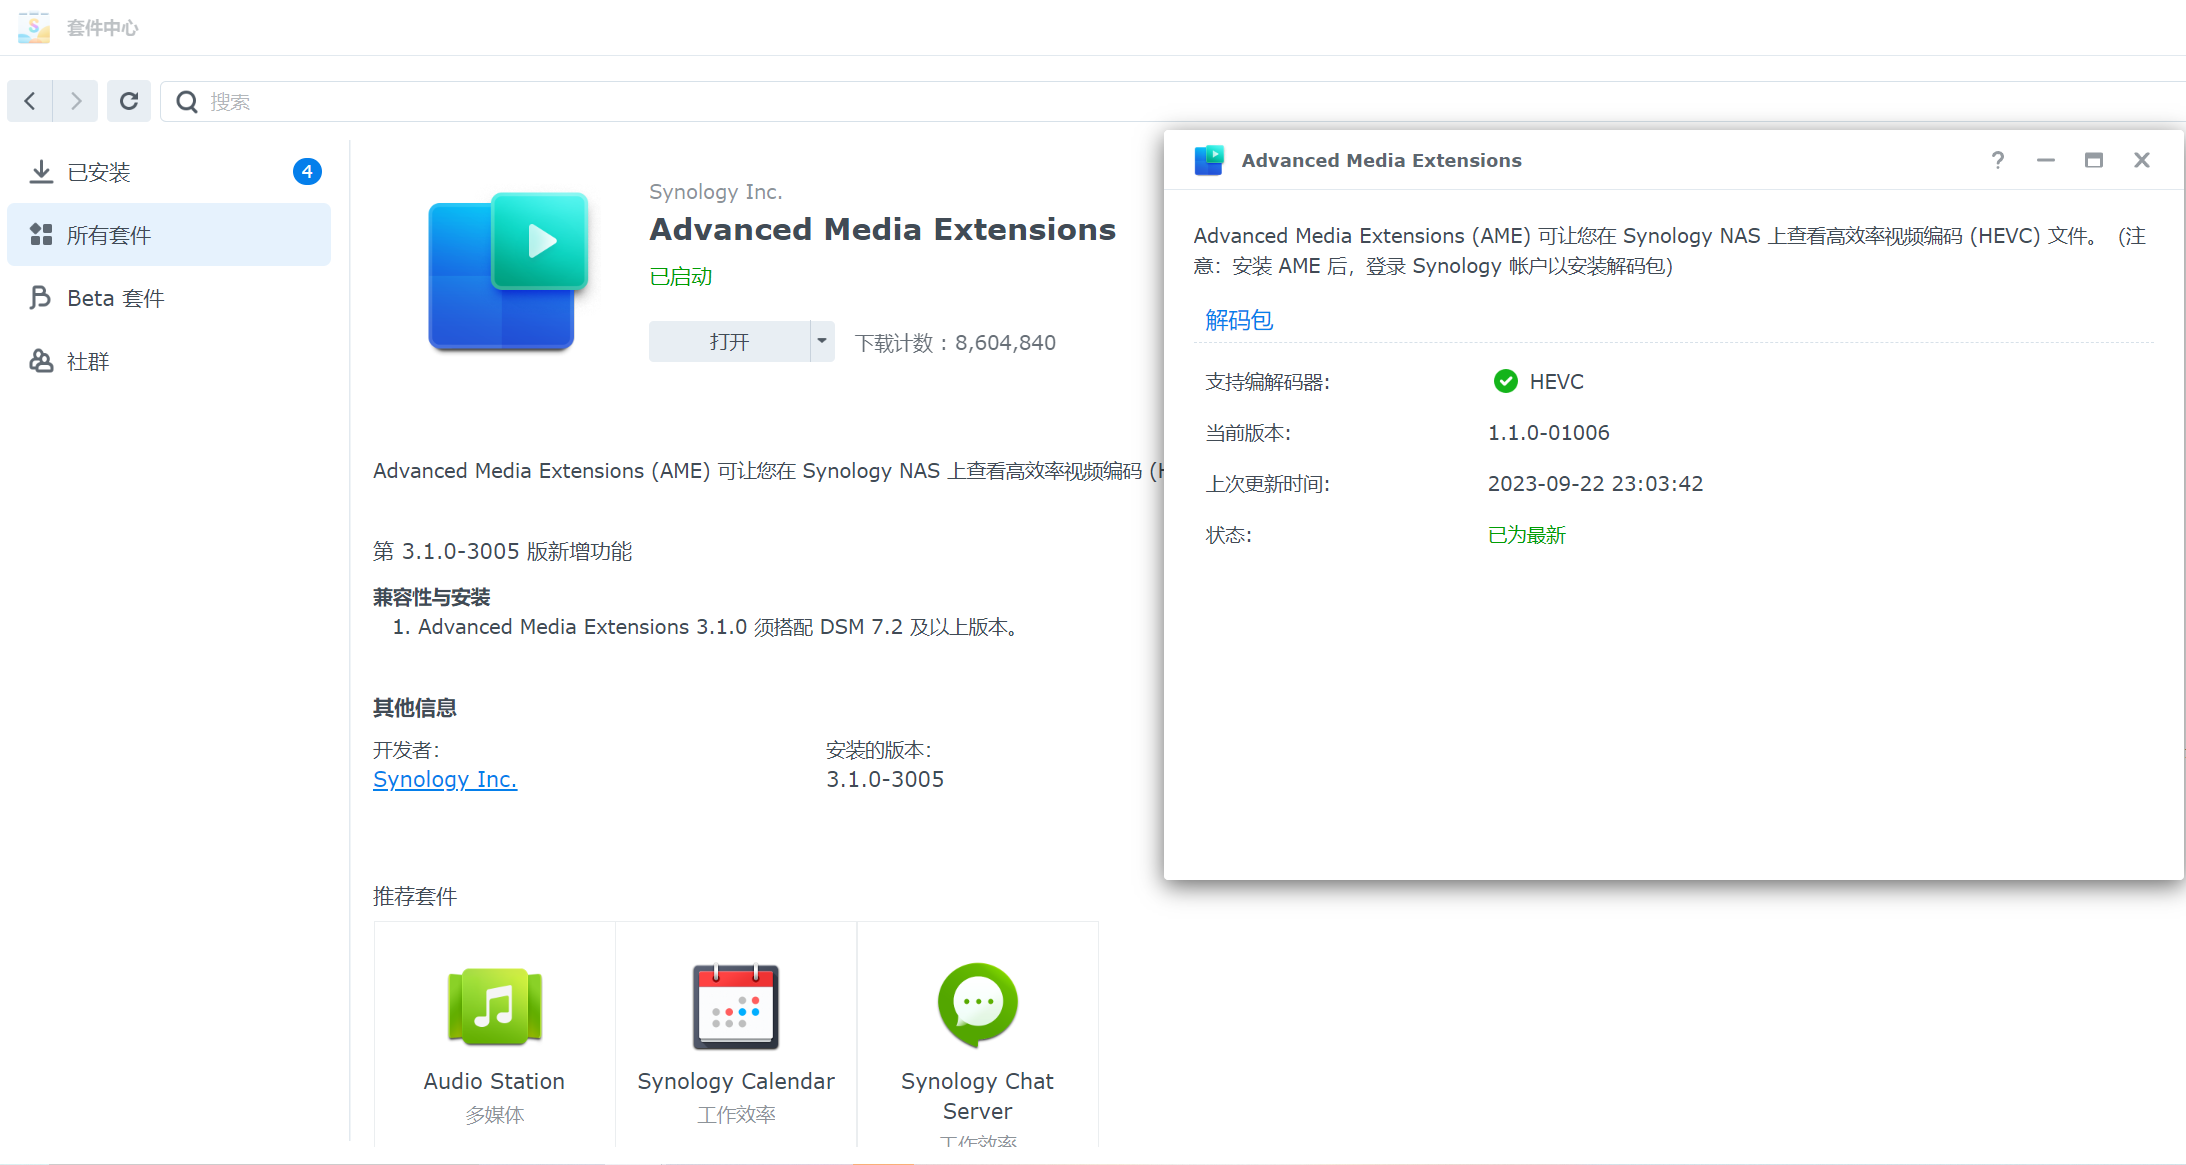Click the installed version 3.1.0-3005

(885, 780)
